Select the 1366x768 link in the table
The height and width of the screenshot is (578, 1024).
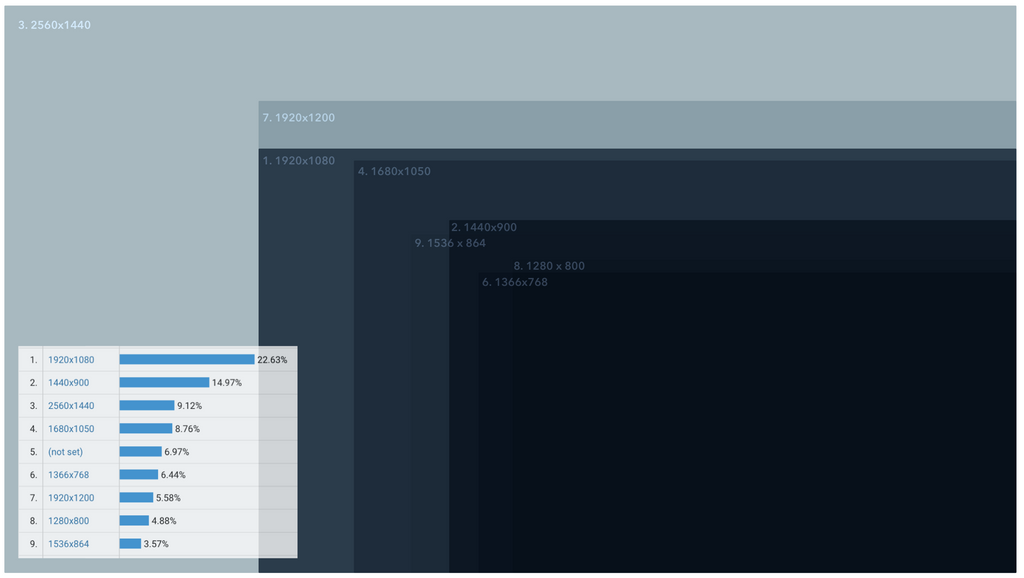(68, 475)
